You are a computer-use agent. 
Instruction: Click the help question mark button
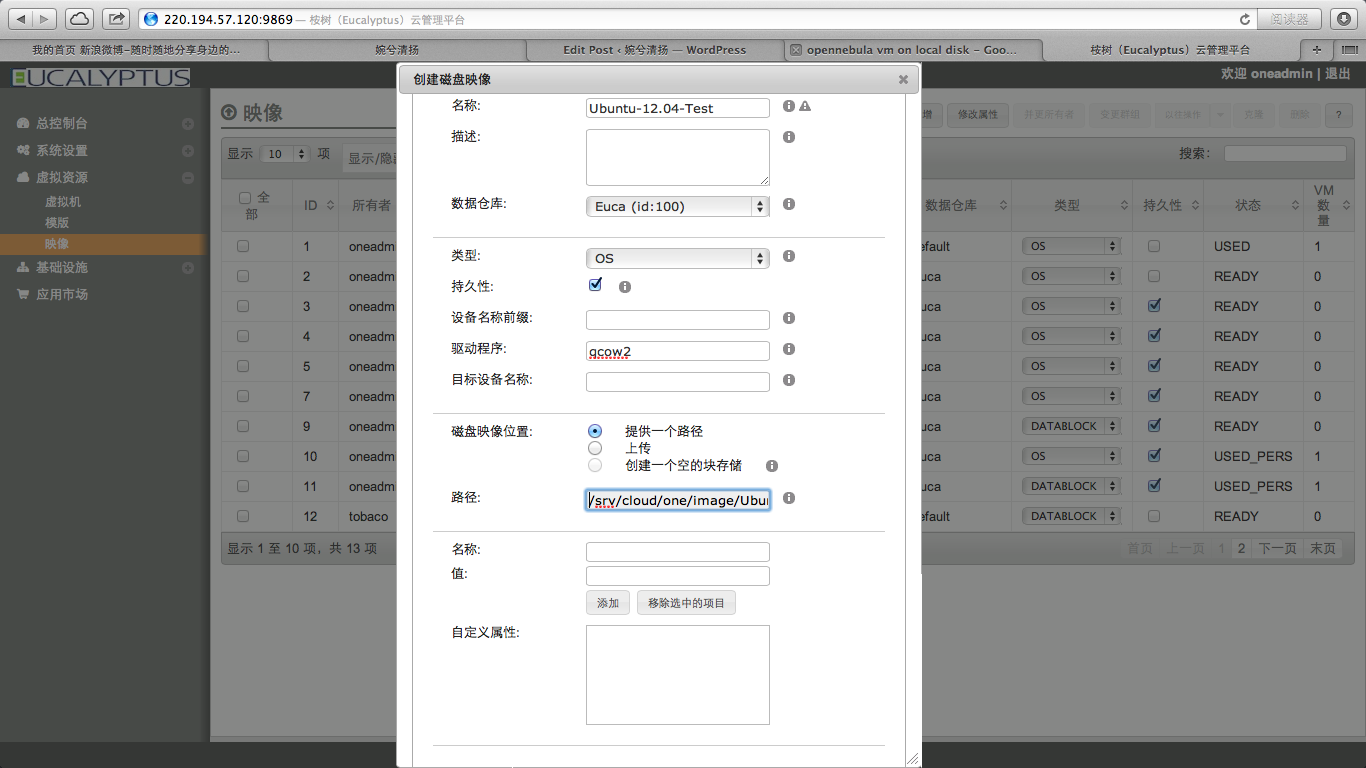pos(1338,115)
